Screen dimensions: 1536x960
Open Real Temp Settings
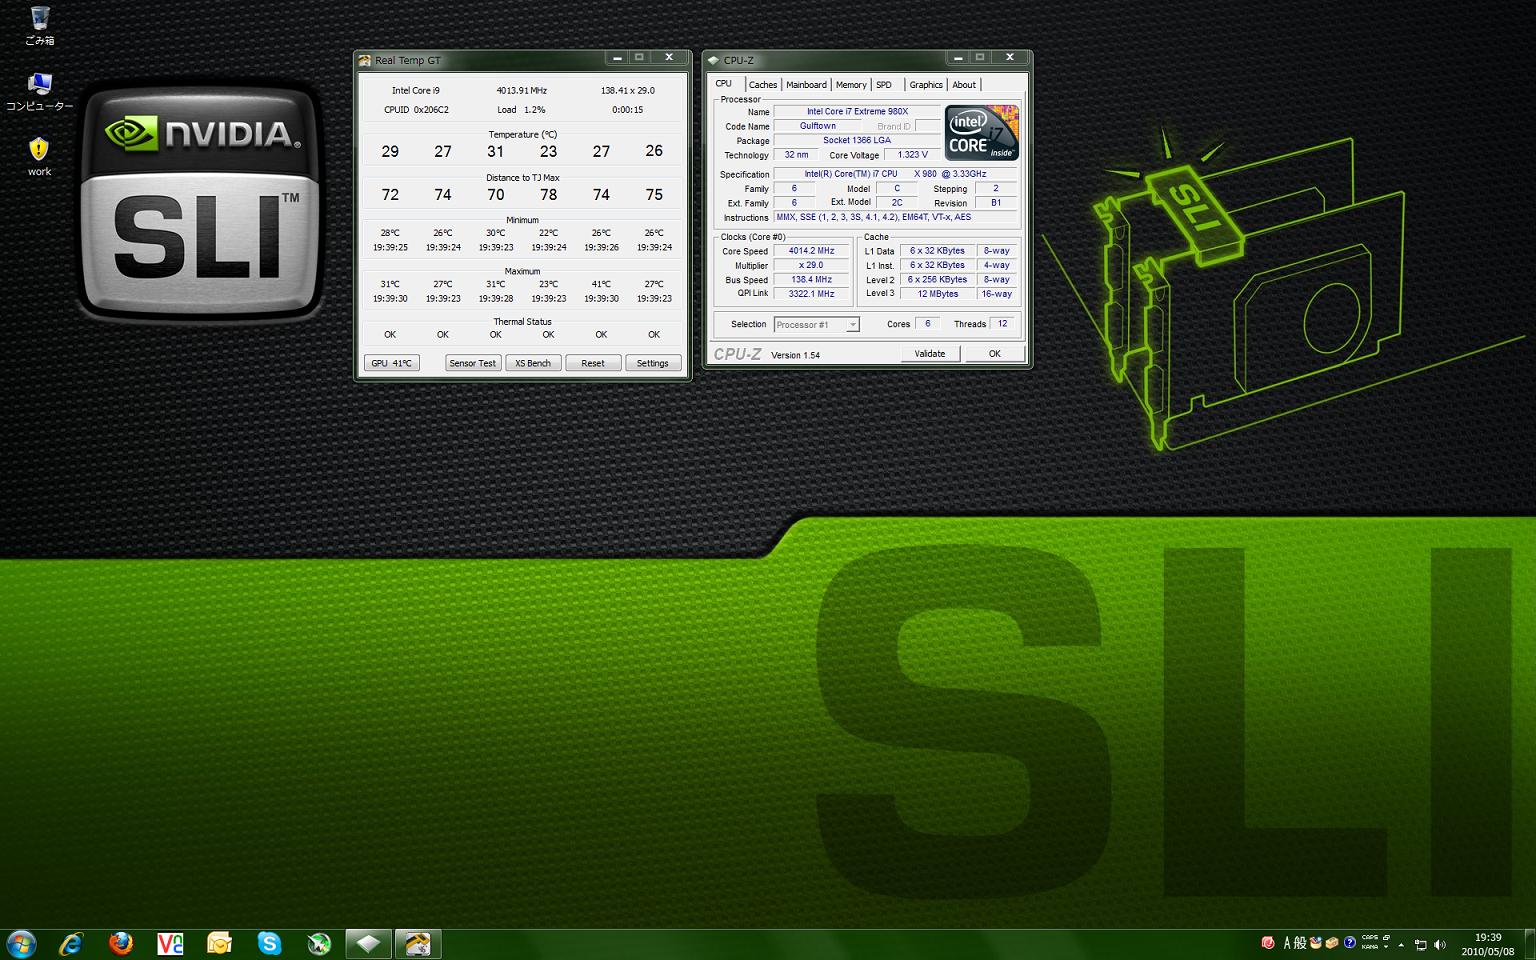[x=653, y=363]
